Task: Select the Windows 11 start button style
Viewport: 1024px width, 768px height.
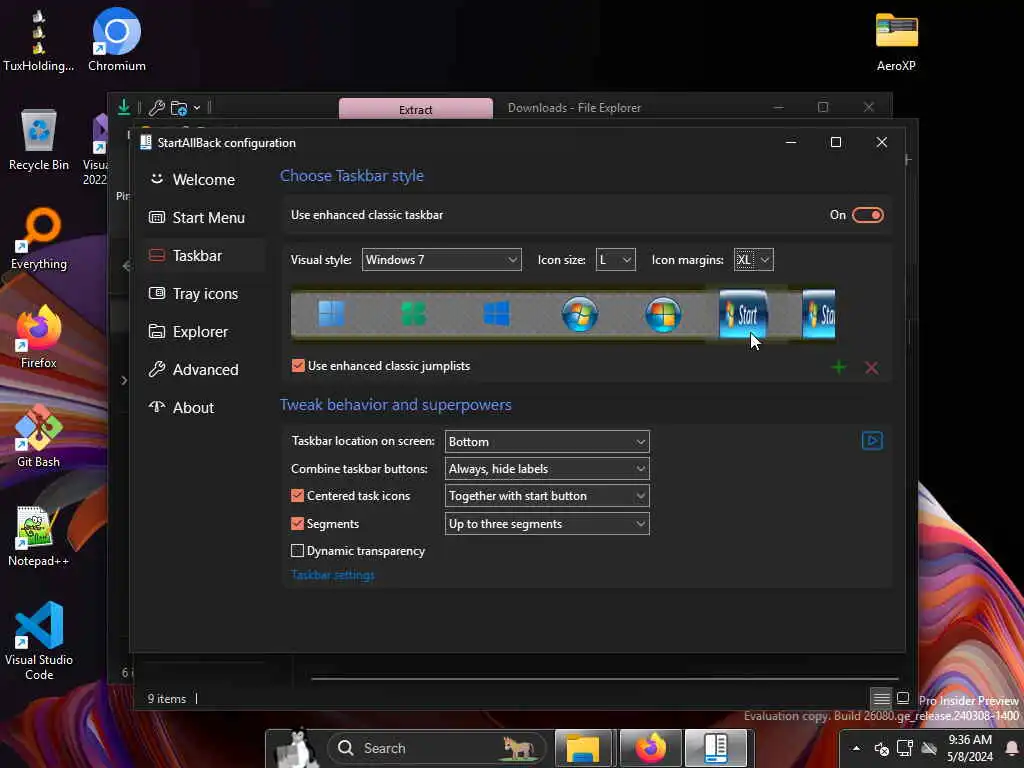Action: 331,314
